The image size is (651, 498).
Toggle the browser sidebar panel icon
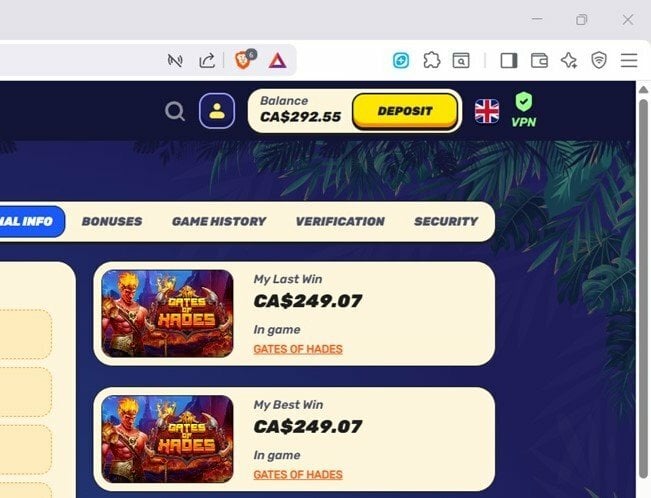pos(509,61)
